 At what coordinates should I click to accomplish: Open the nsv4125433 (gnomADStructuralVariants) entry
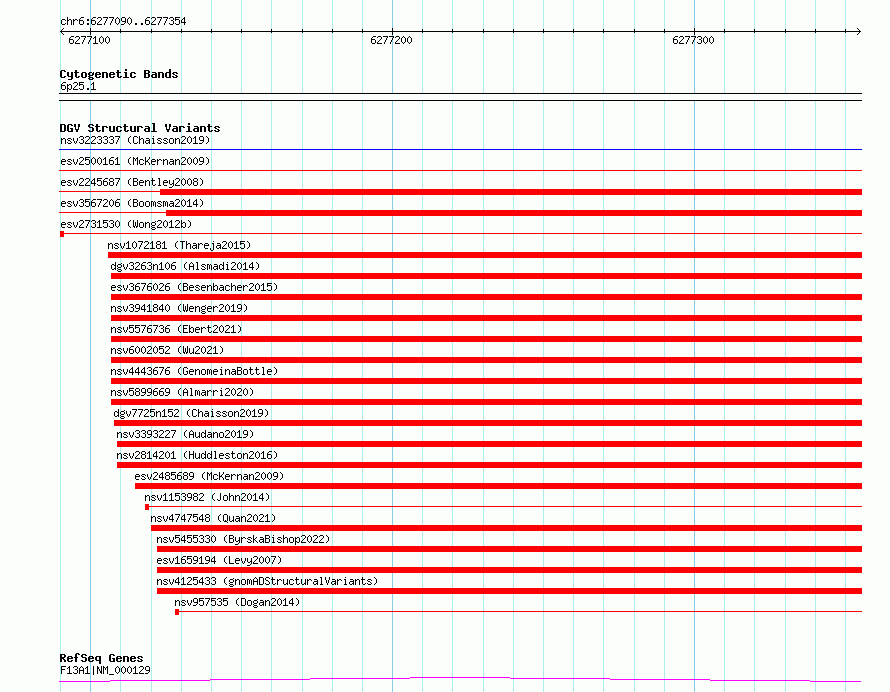[x=267, y=581]
